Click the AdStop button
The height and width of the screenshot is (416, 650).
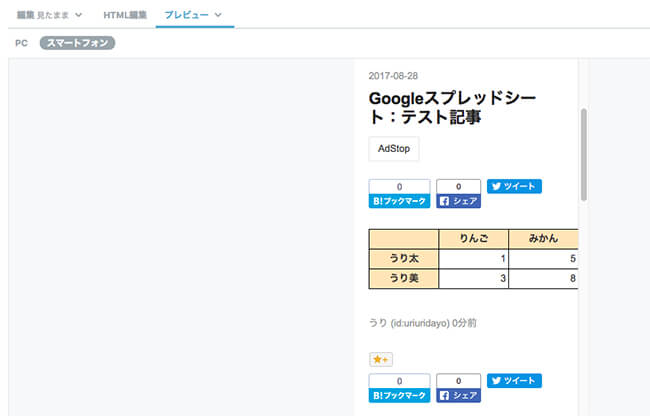394,148
